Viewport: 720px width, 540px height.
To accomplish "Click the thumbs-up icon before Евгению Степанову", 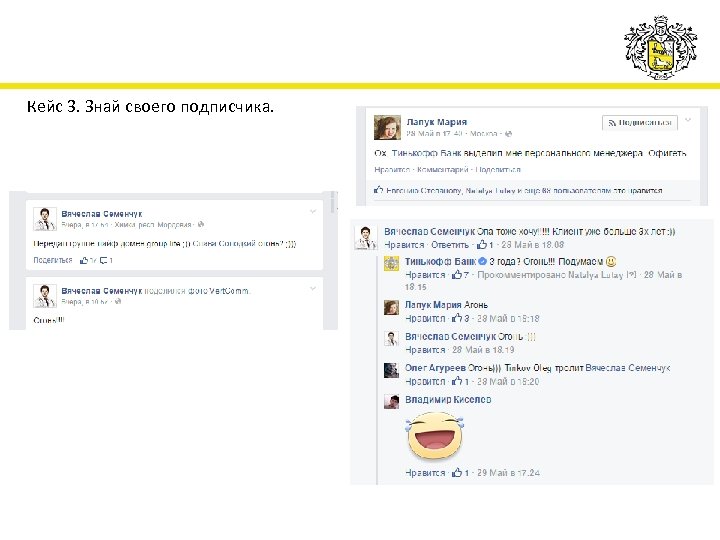I will [x=378, y=190].
